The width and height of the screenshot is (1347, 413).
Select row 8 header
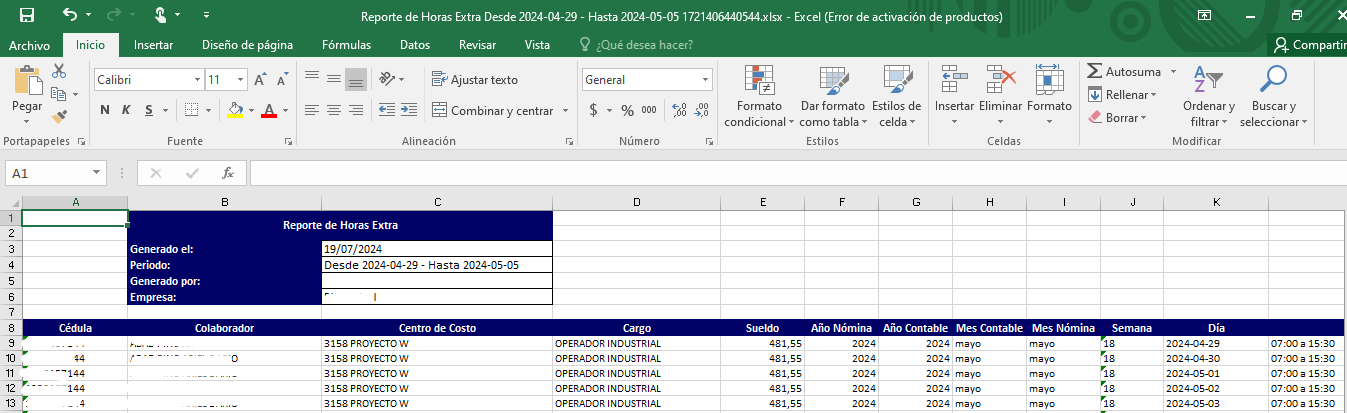click(x=10, y=328)
